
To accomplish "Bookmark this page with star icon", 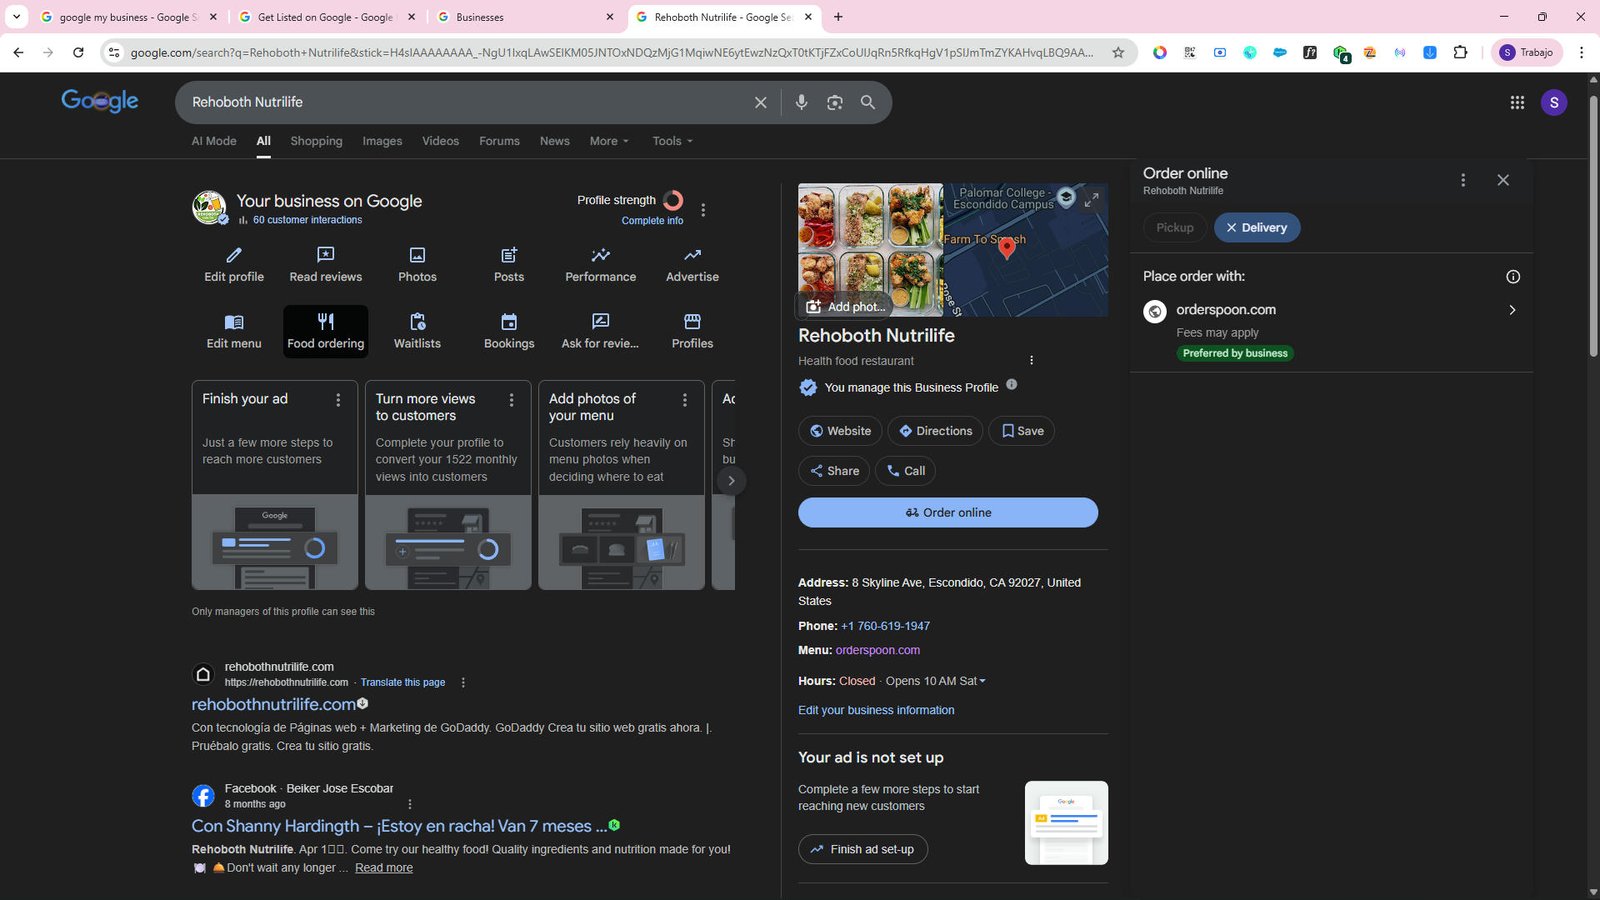I will pos(1118,52).
